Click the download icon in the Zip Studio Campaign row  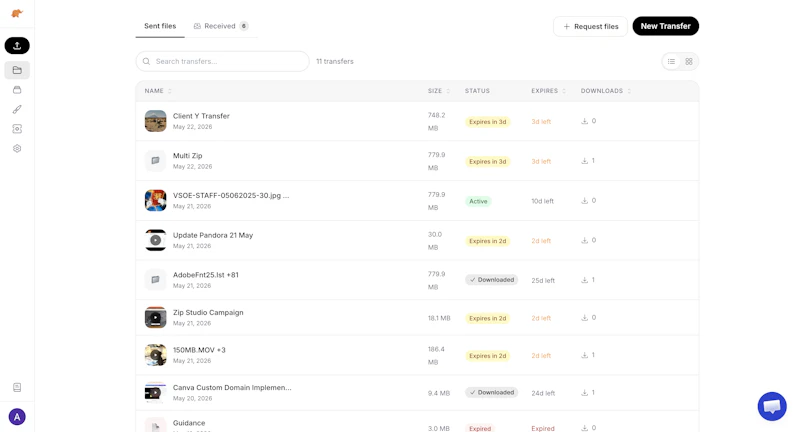(585, 318)
